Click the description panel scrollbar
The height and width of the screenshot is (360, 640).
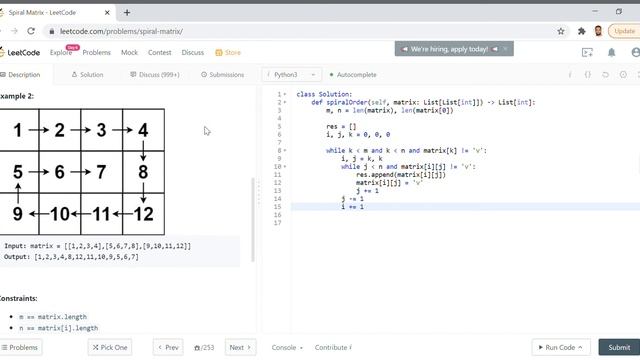(x=253, y=220)
